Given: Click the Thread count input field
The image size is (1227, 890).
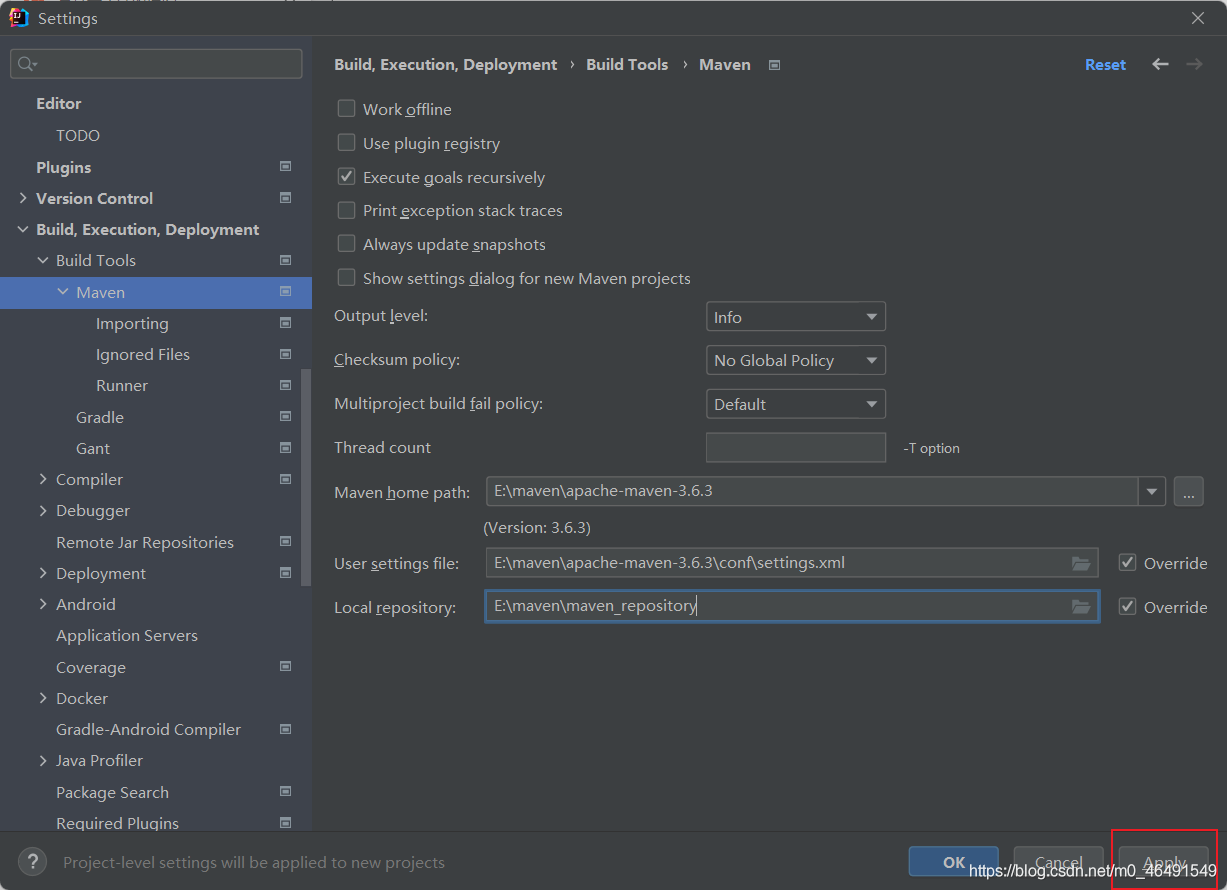Looking at the screenshot, I should 796,447.
